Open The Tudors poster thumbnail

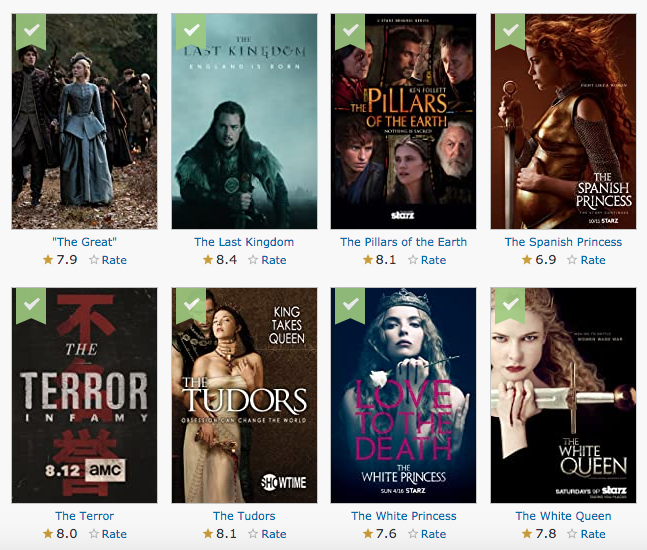coord(244,395)
